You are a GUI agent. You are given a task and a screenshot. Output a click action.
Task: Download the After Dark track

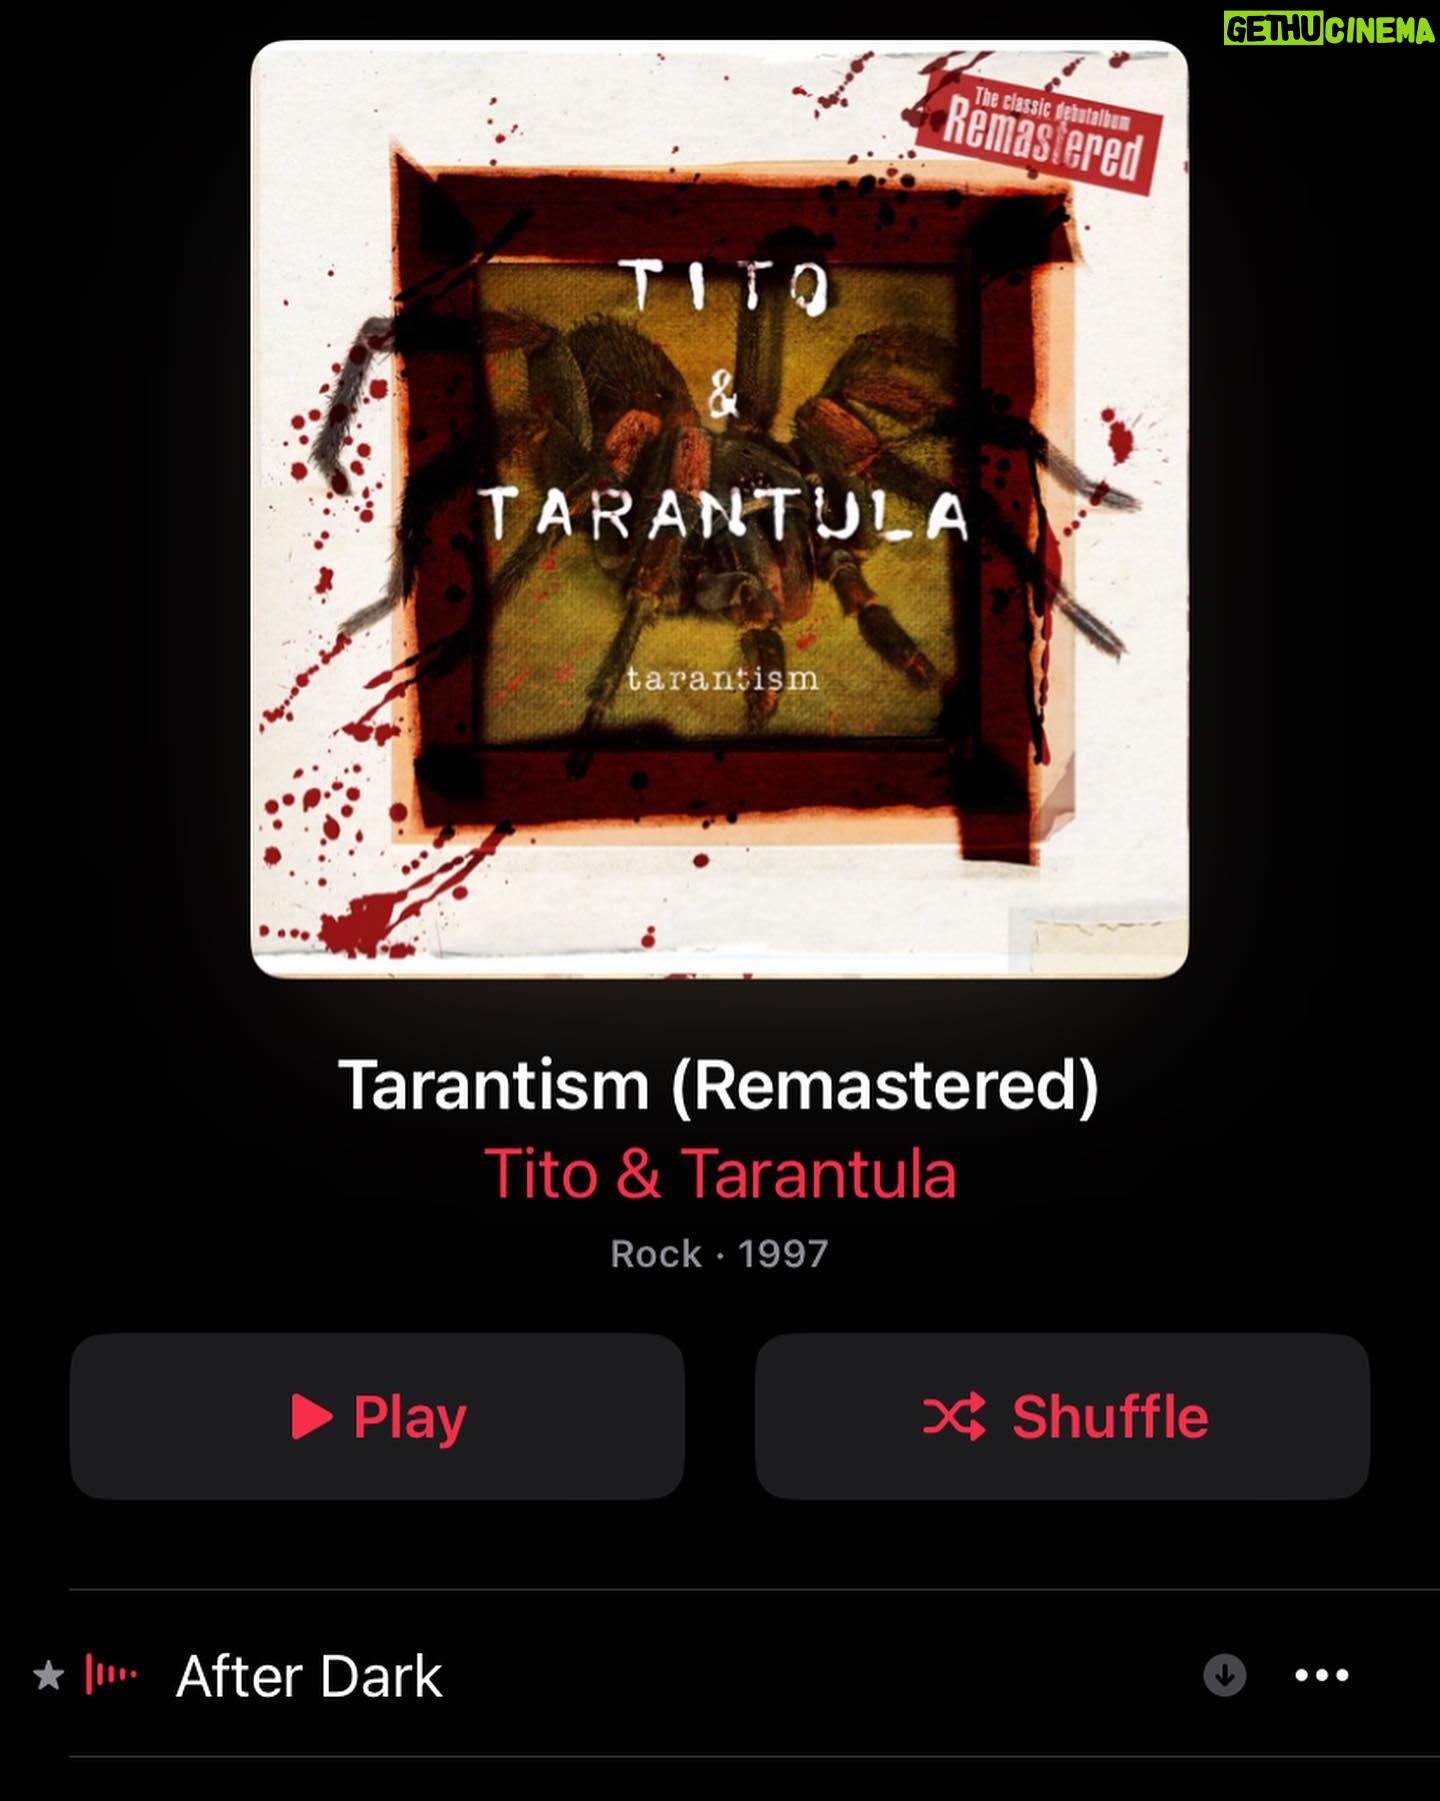tap(1224, 1675)
